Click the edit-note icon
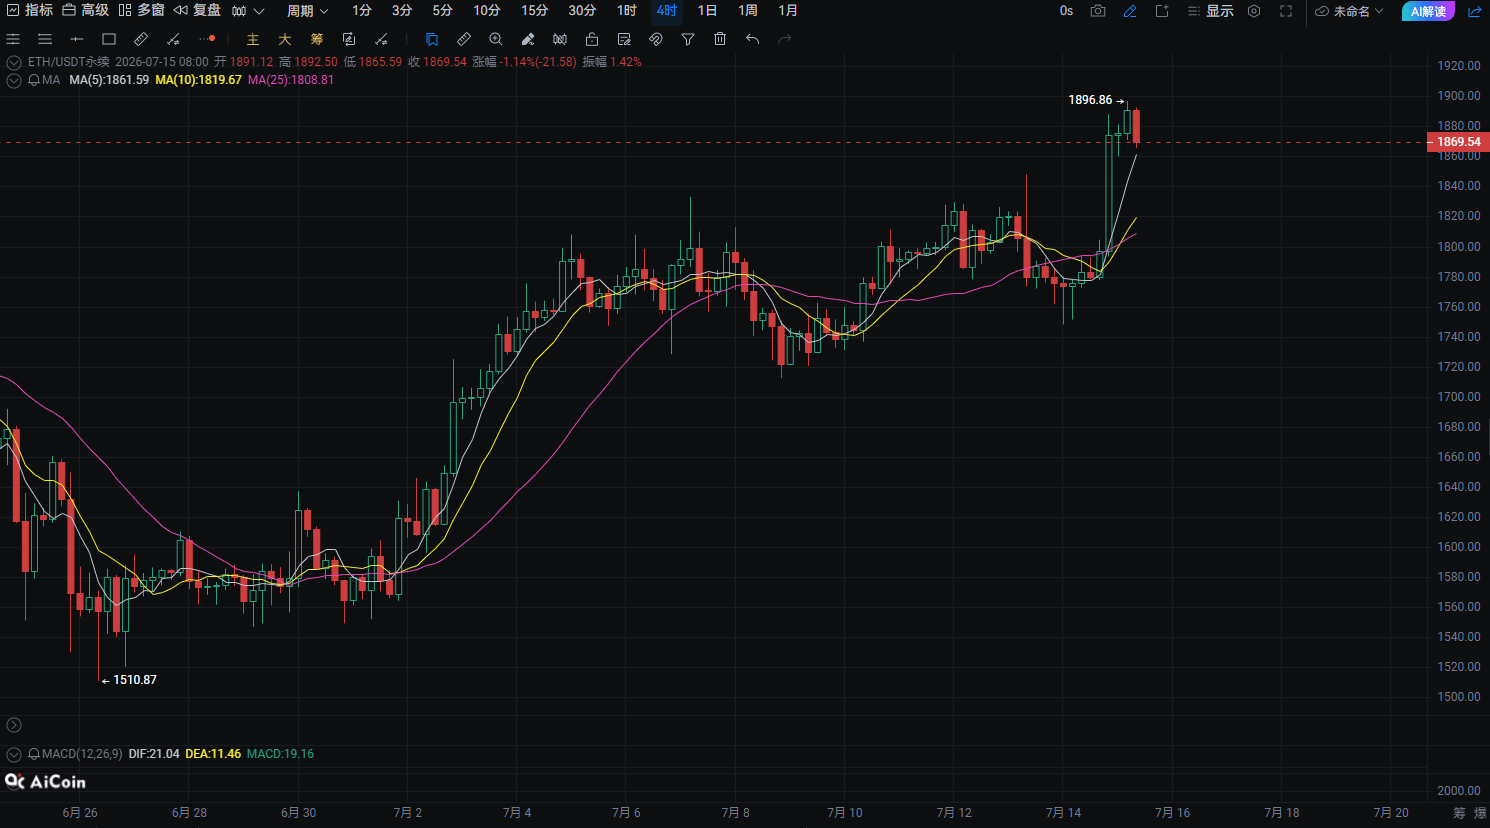Image resolution: width=1490 pixels, height=828 pixels. (x=624, y=39)
